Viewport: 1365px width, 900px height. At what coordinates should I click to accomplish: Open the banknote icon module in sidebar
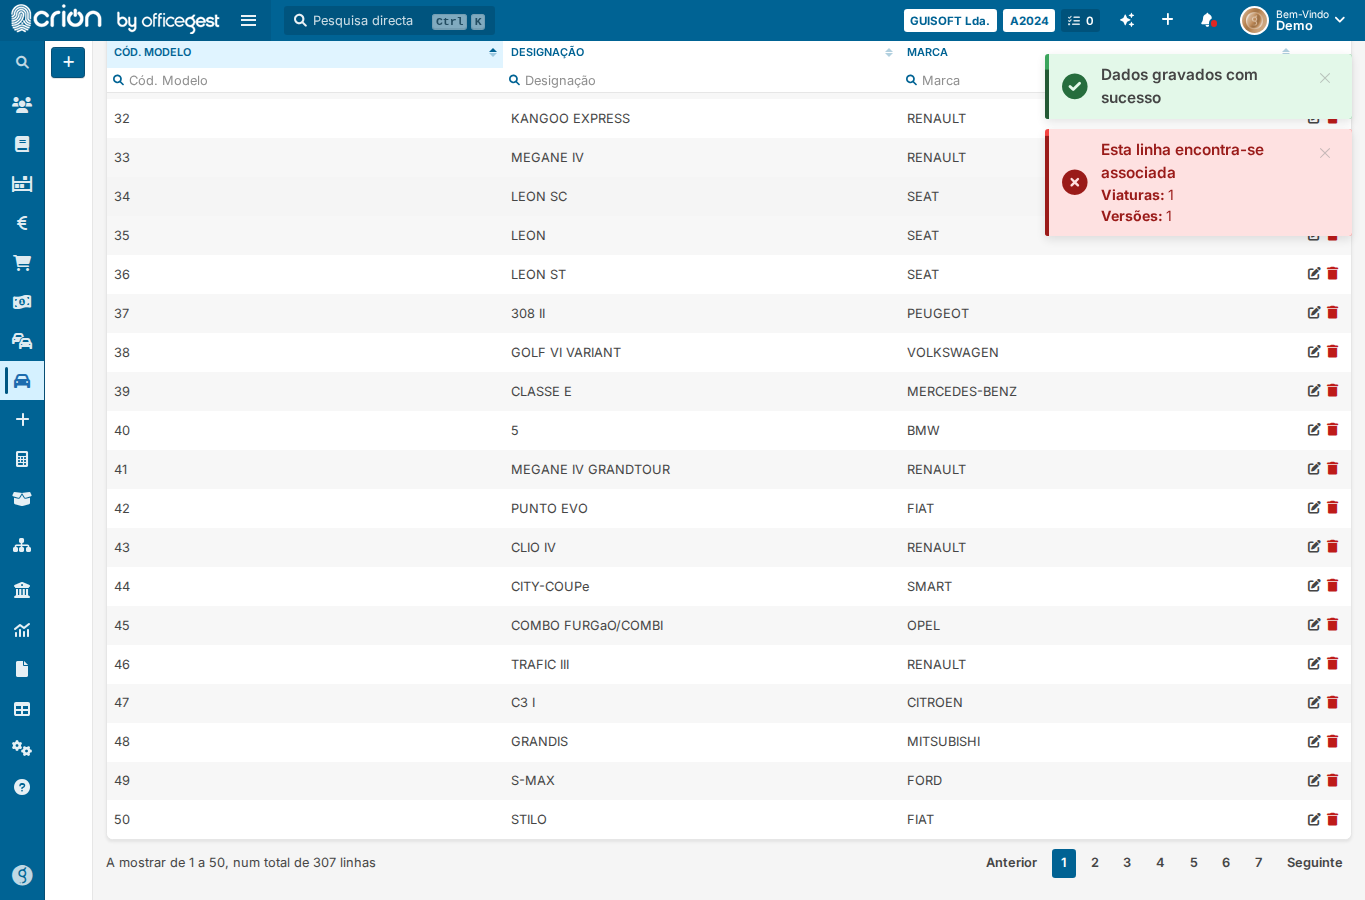point(22,302)
